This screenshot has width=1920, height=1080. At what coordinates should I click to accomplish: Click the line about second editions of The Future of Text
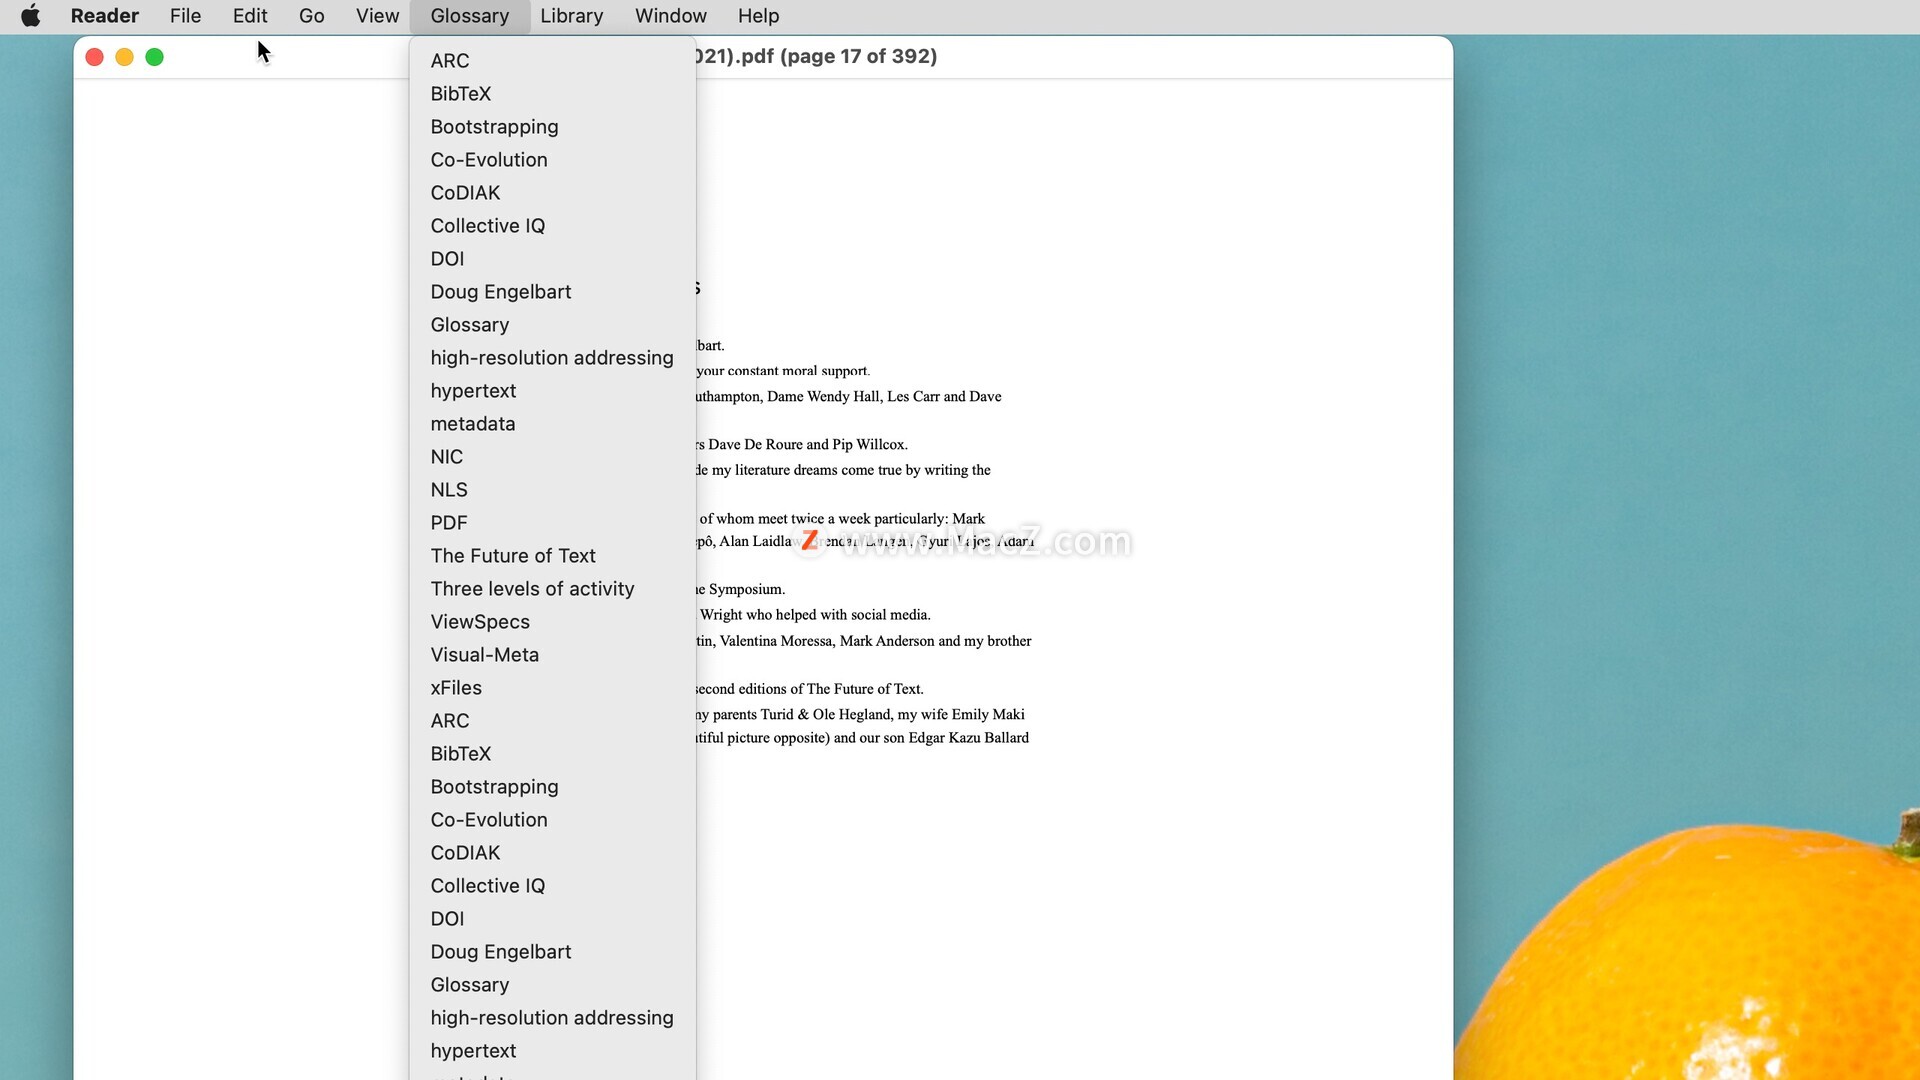810,689
